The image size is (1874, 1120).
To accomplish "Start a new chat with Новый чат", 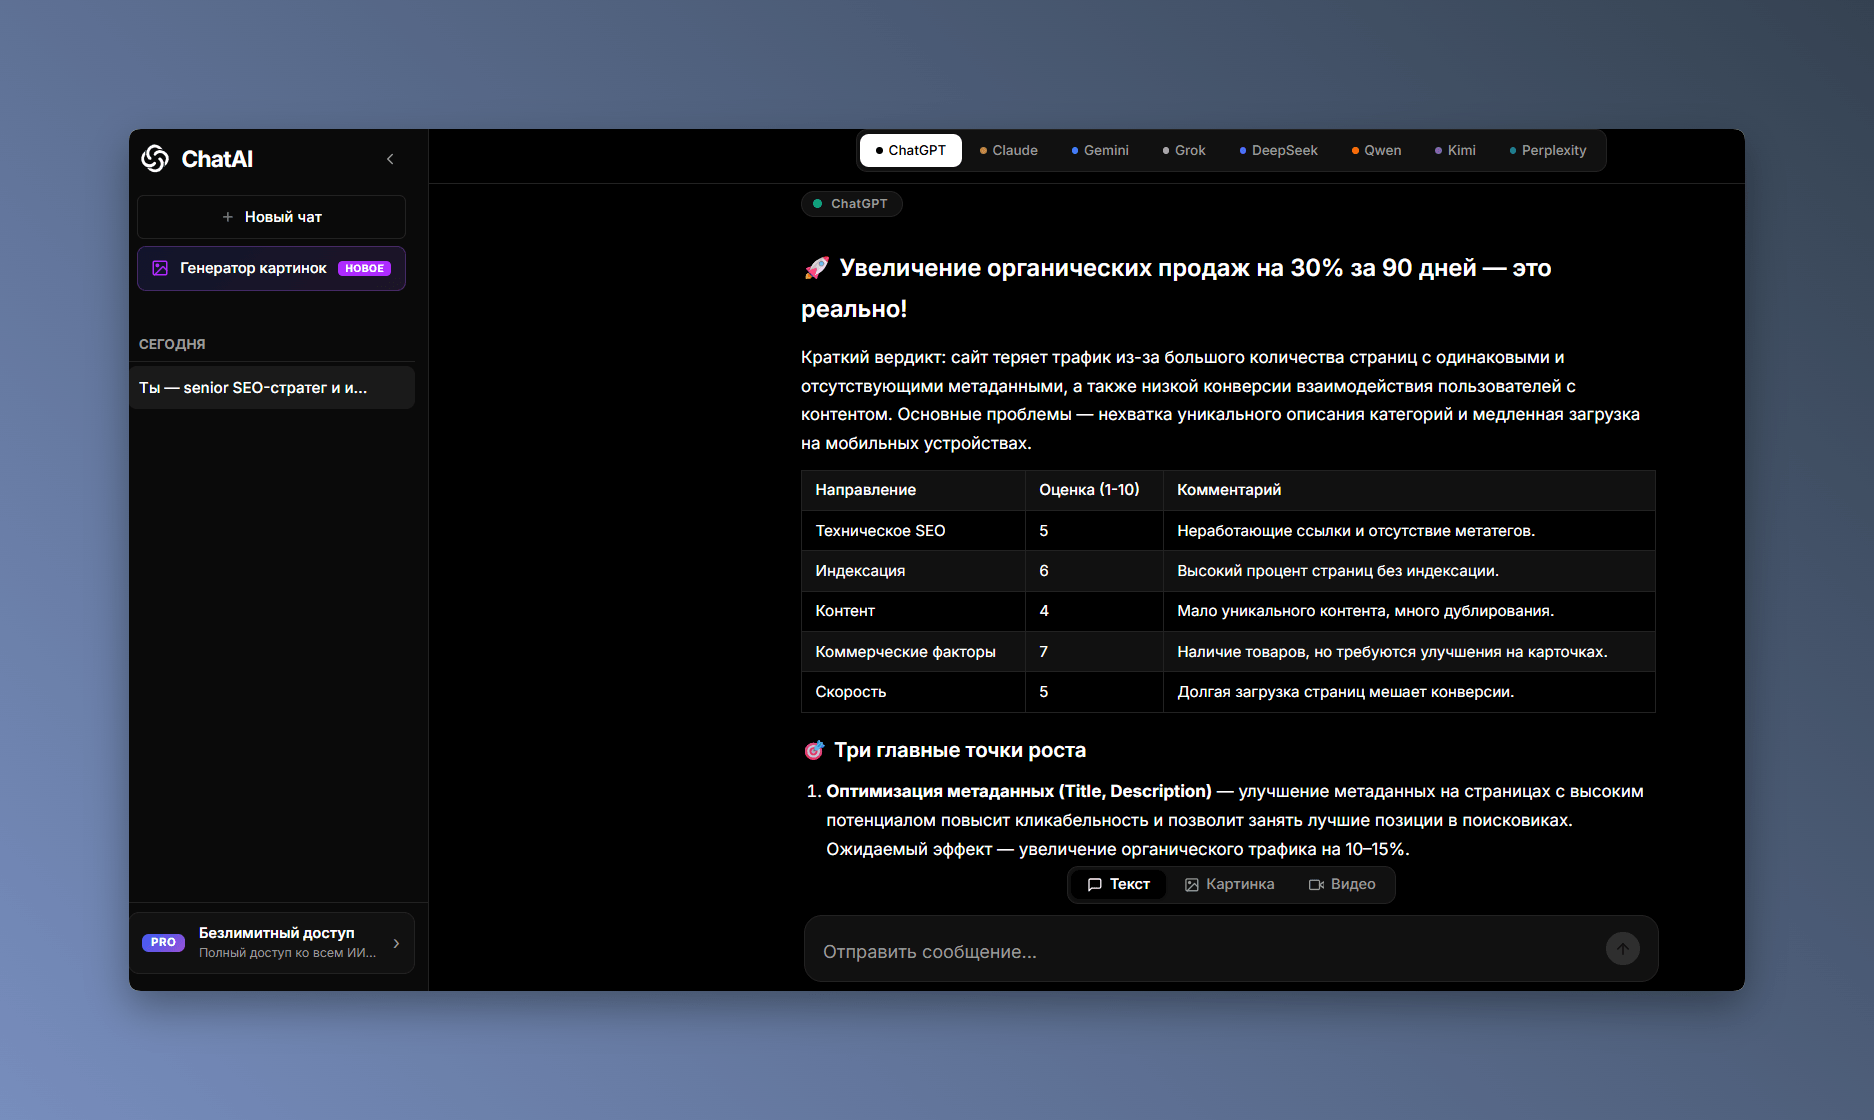I will (271, 217).
